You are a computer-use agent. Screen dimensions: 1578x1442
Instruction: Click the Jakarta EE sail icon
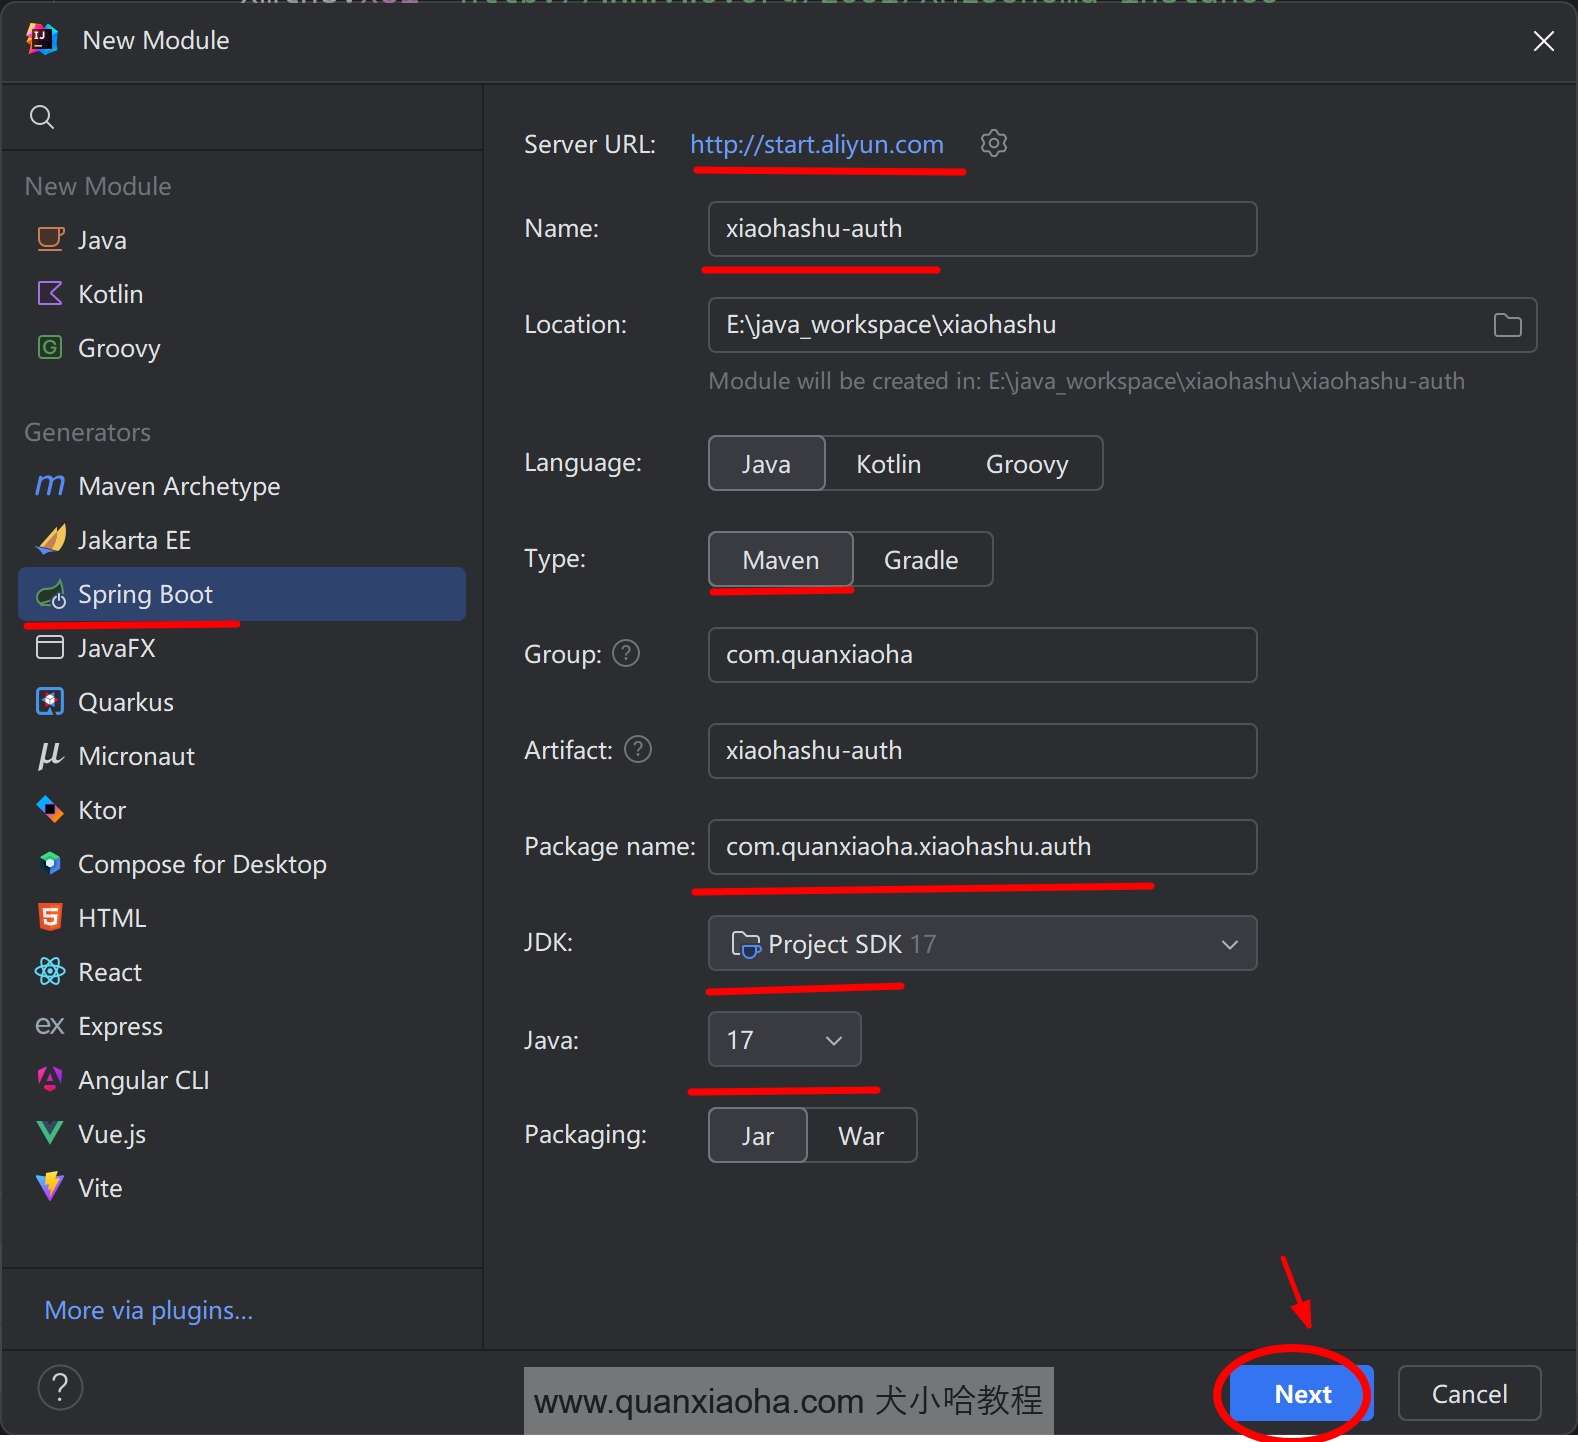click(x=51, y=539)
